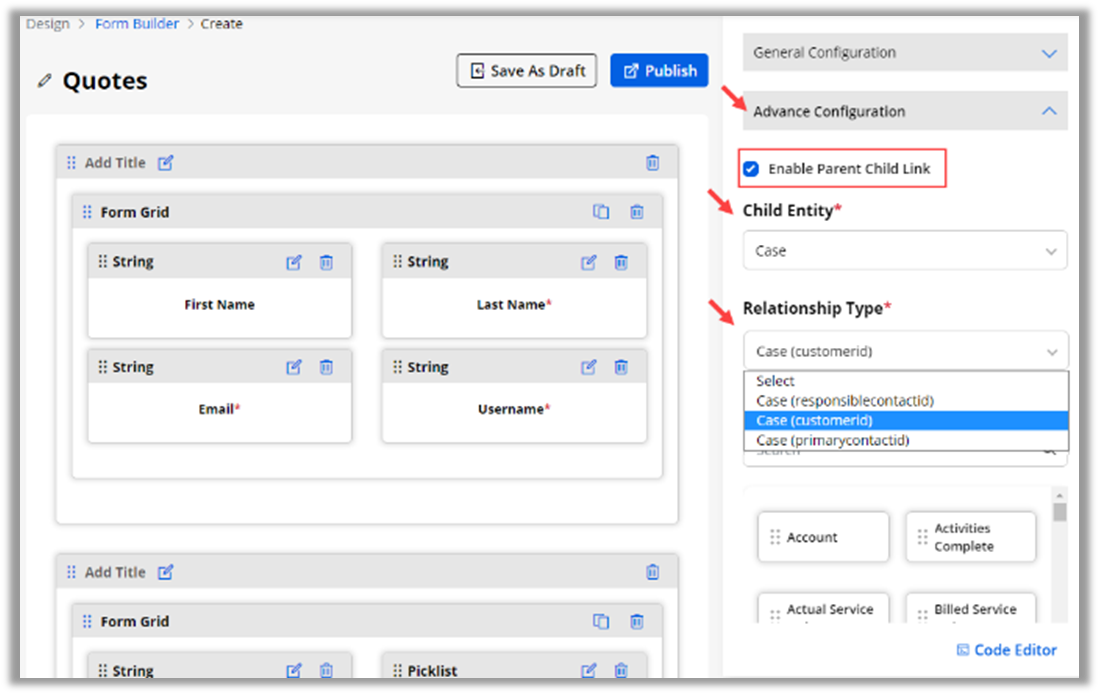Open the Relationship Type dropdown
This screenshot has width=1100, height=694.
pos(904,352)
